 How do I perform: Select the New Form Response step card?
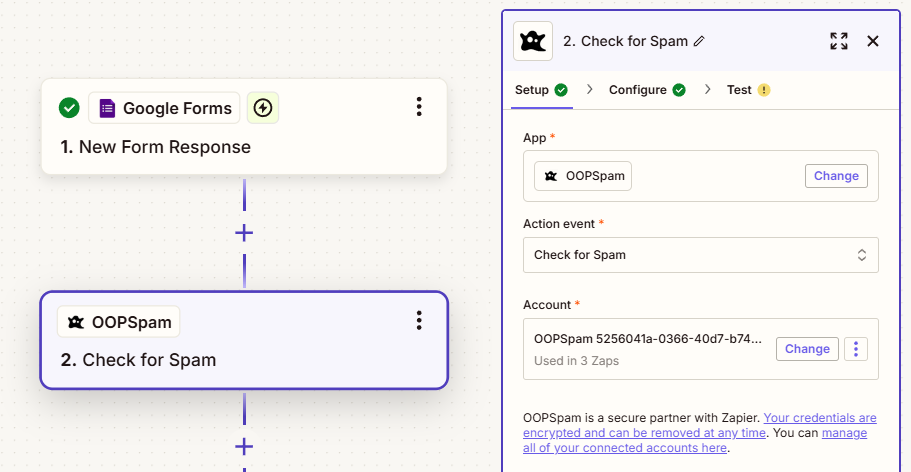pyautogui.click(x=244, y=127)
